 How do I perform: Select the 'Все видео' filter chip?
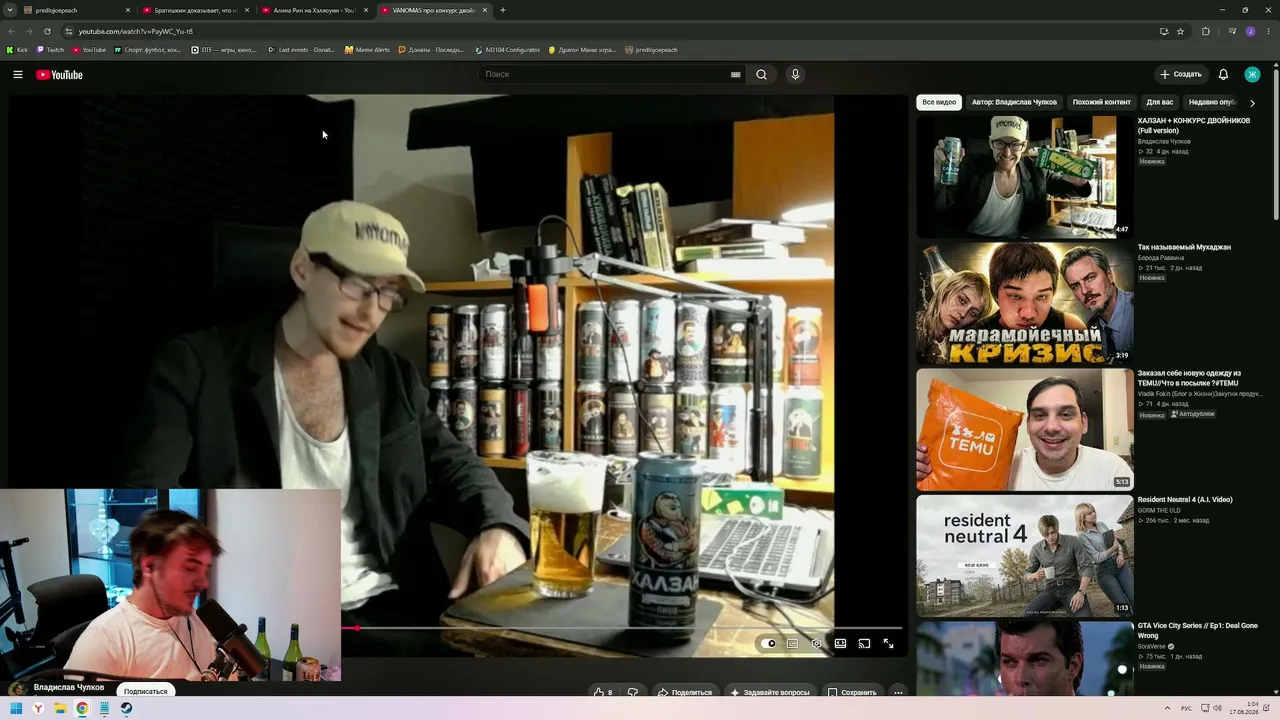(939, 102)
